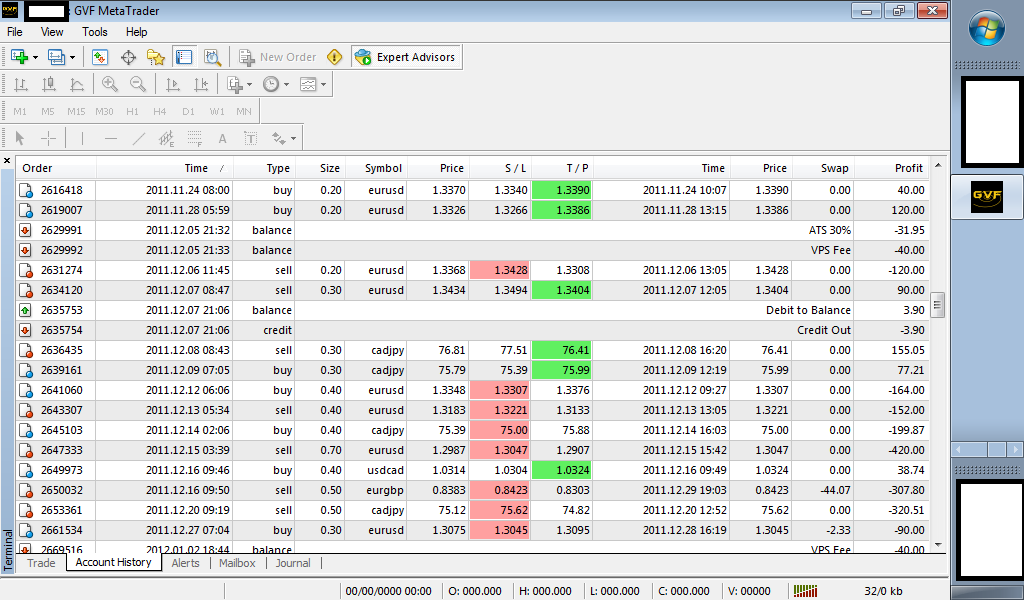Click the GVF icon in the right sidebar

986,197
